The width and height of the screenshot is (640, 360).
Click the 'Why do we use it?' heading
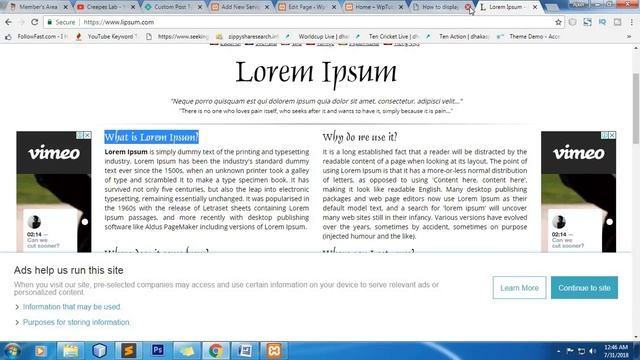point(360,137)
